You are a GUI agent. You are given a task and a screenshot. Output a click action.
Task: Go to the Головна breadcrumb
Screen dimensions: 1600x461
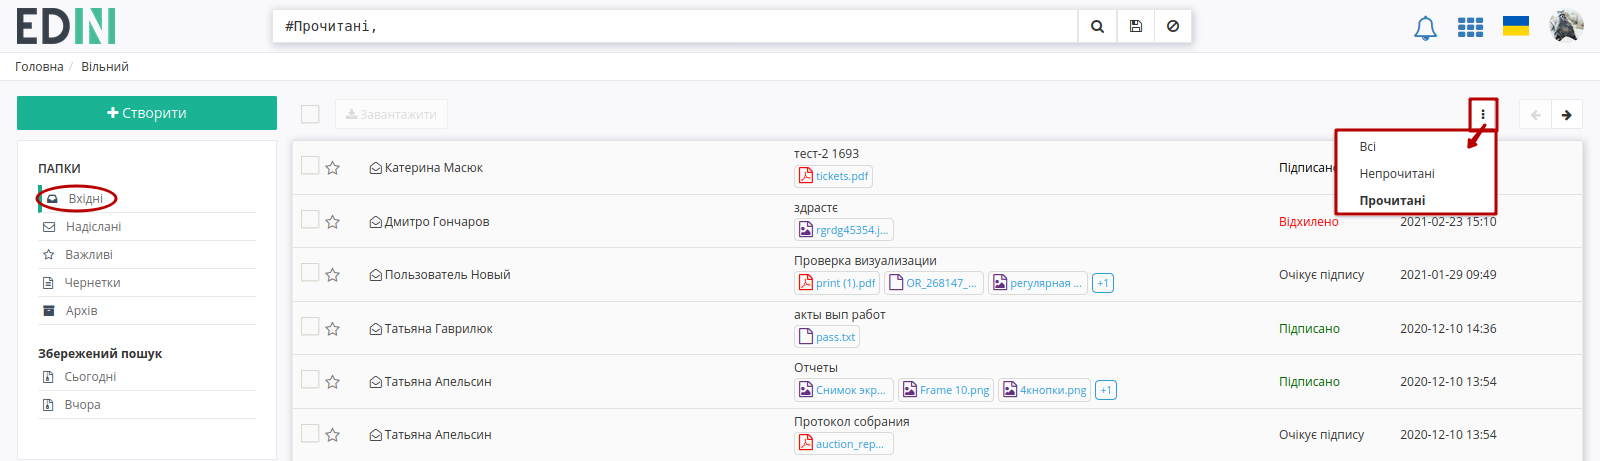pos(39,67)
